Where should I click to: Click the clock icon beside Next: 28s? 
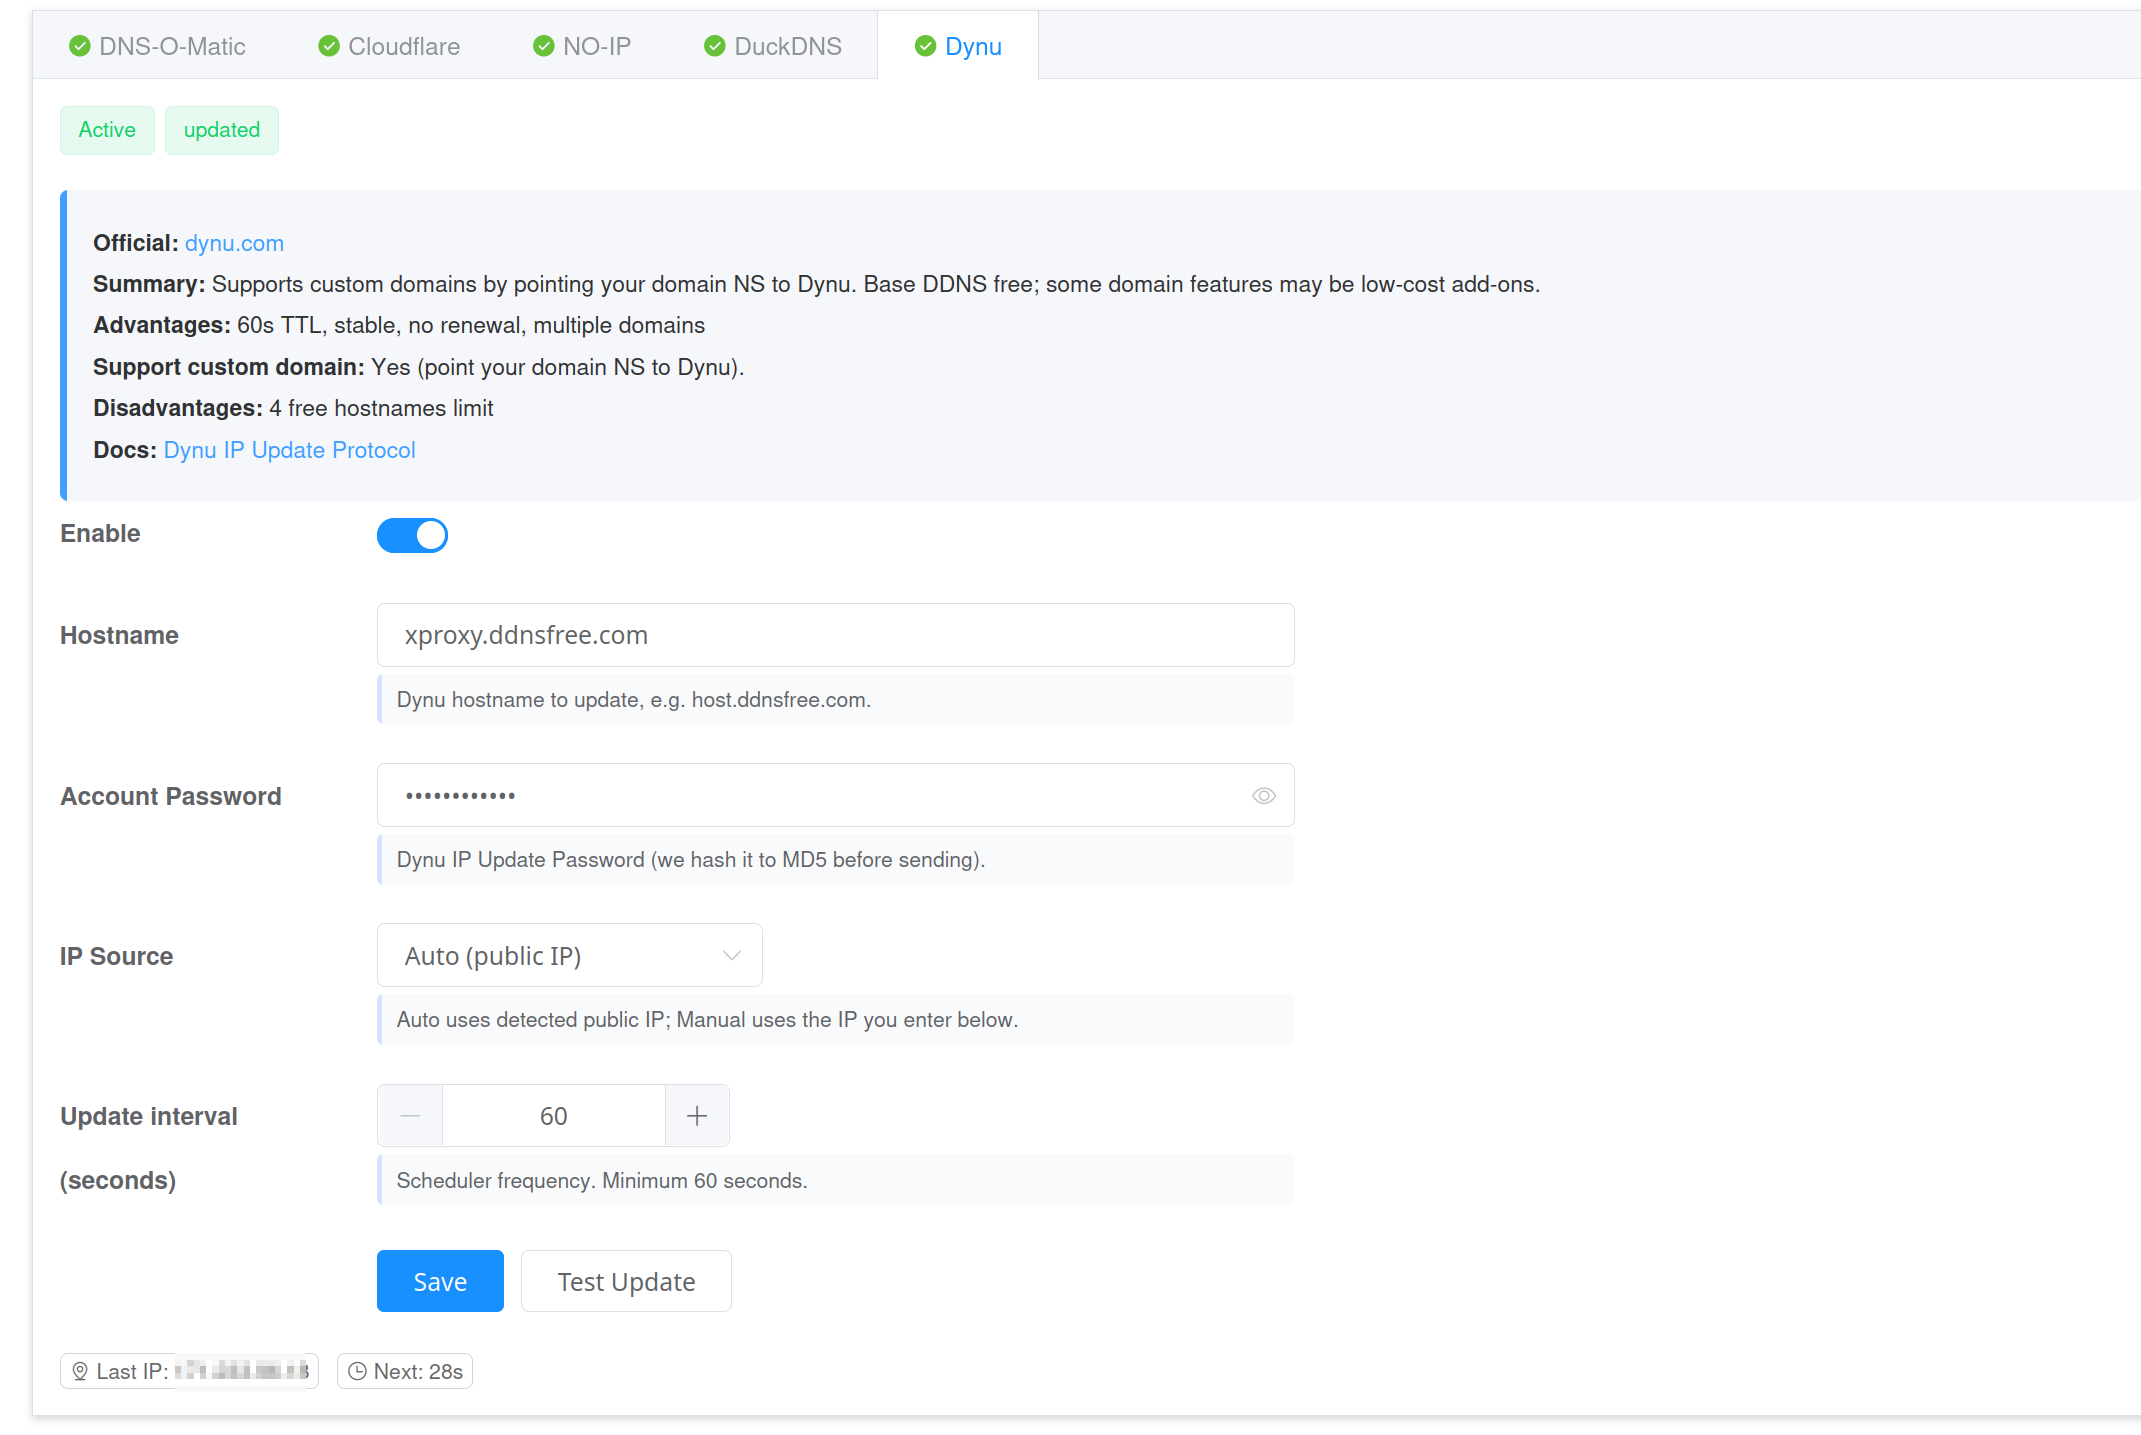pos(357,1371)
